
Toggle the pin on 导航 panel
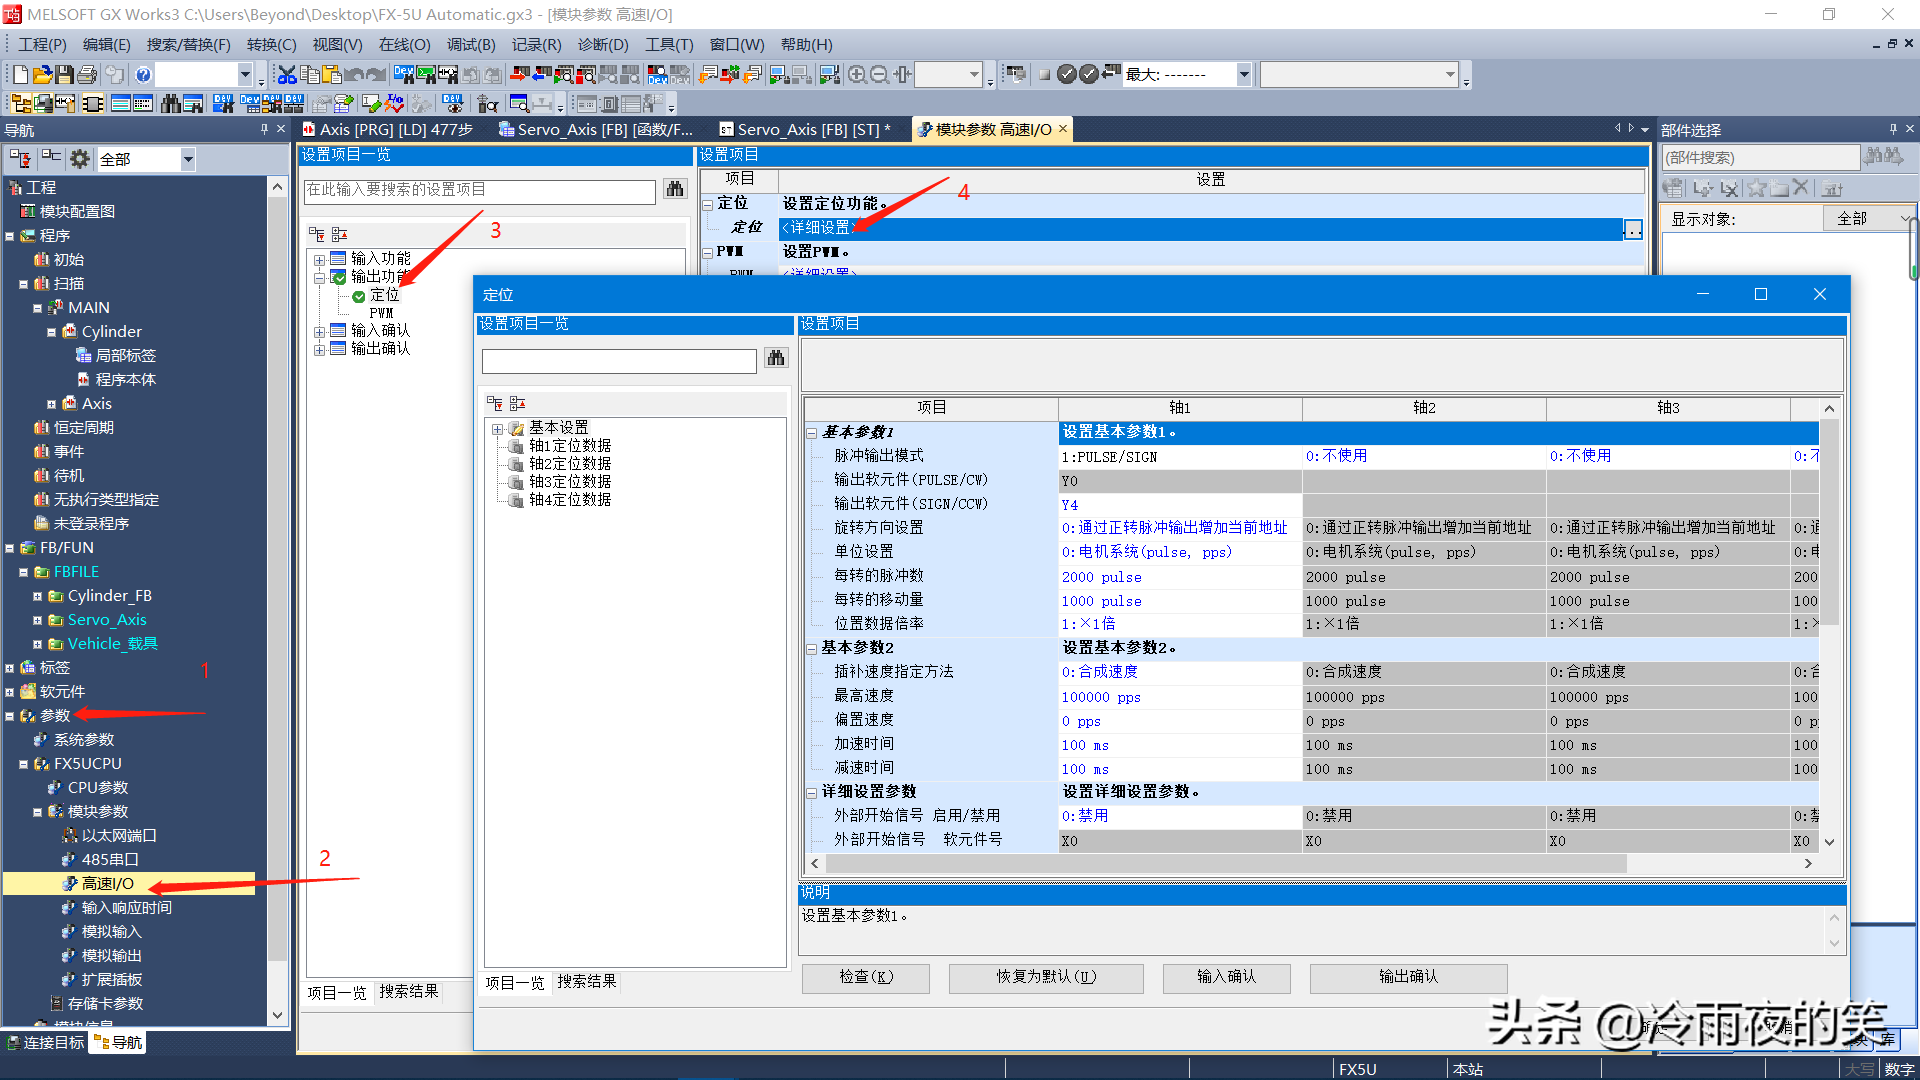(264, 130)
